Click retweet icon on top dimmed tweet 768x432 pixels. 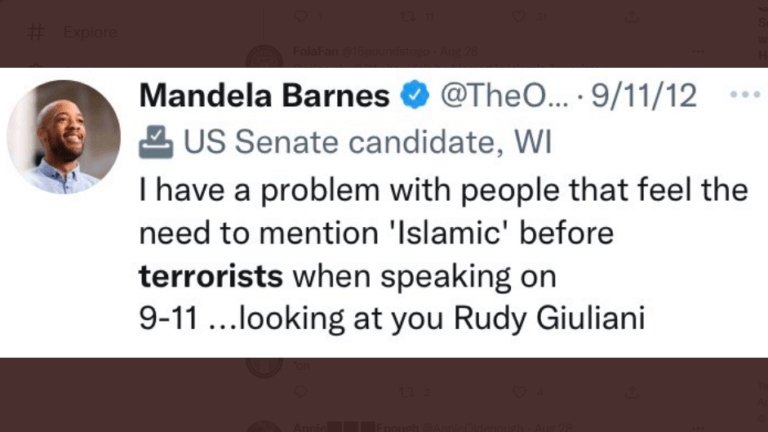click(407, 17)
